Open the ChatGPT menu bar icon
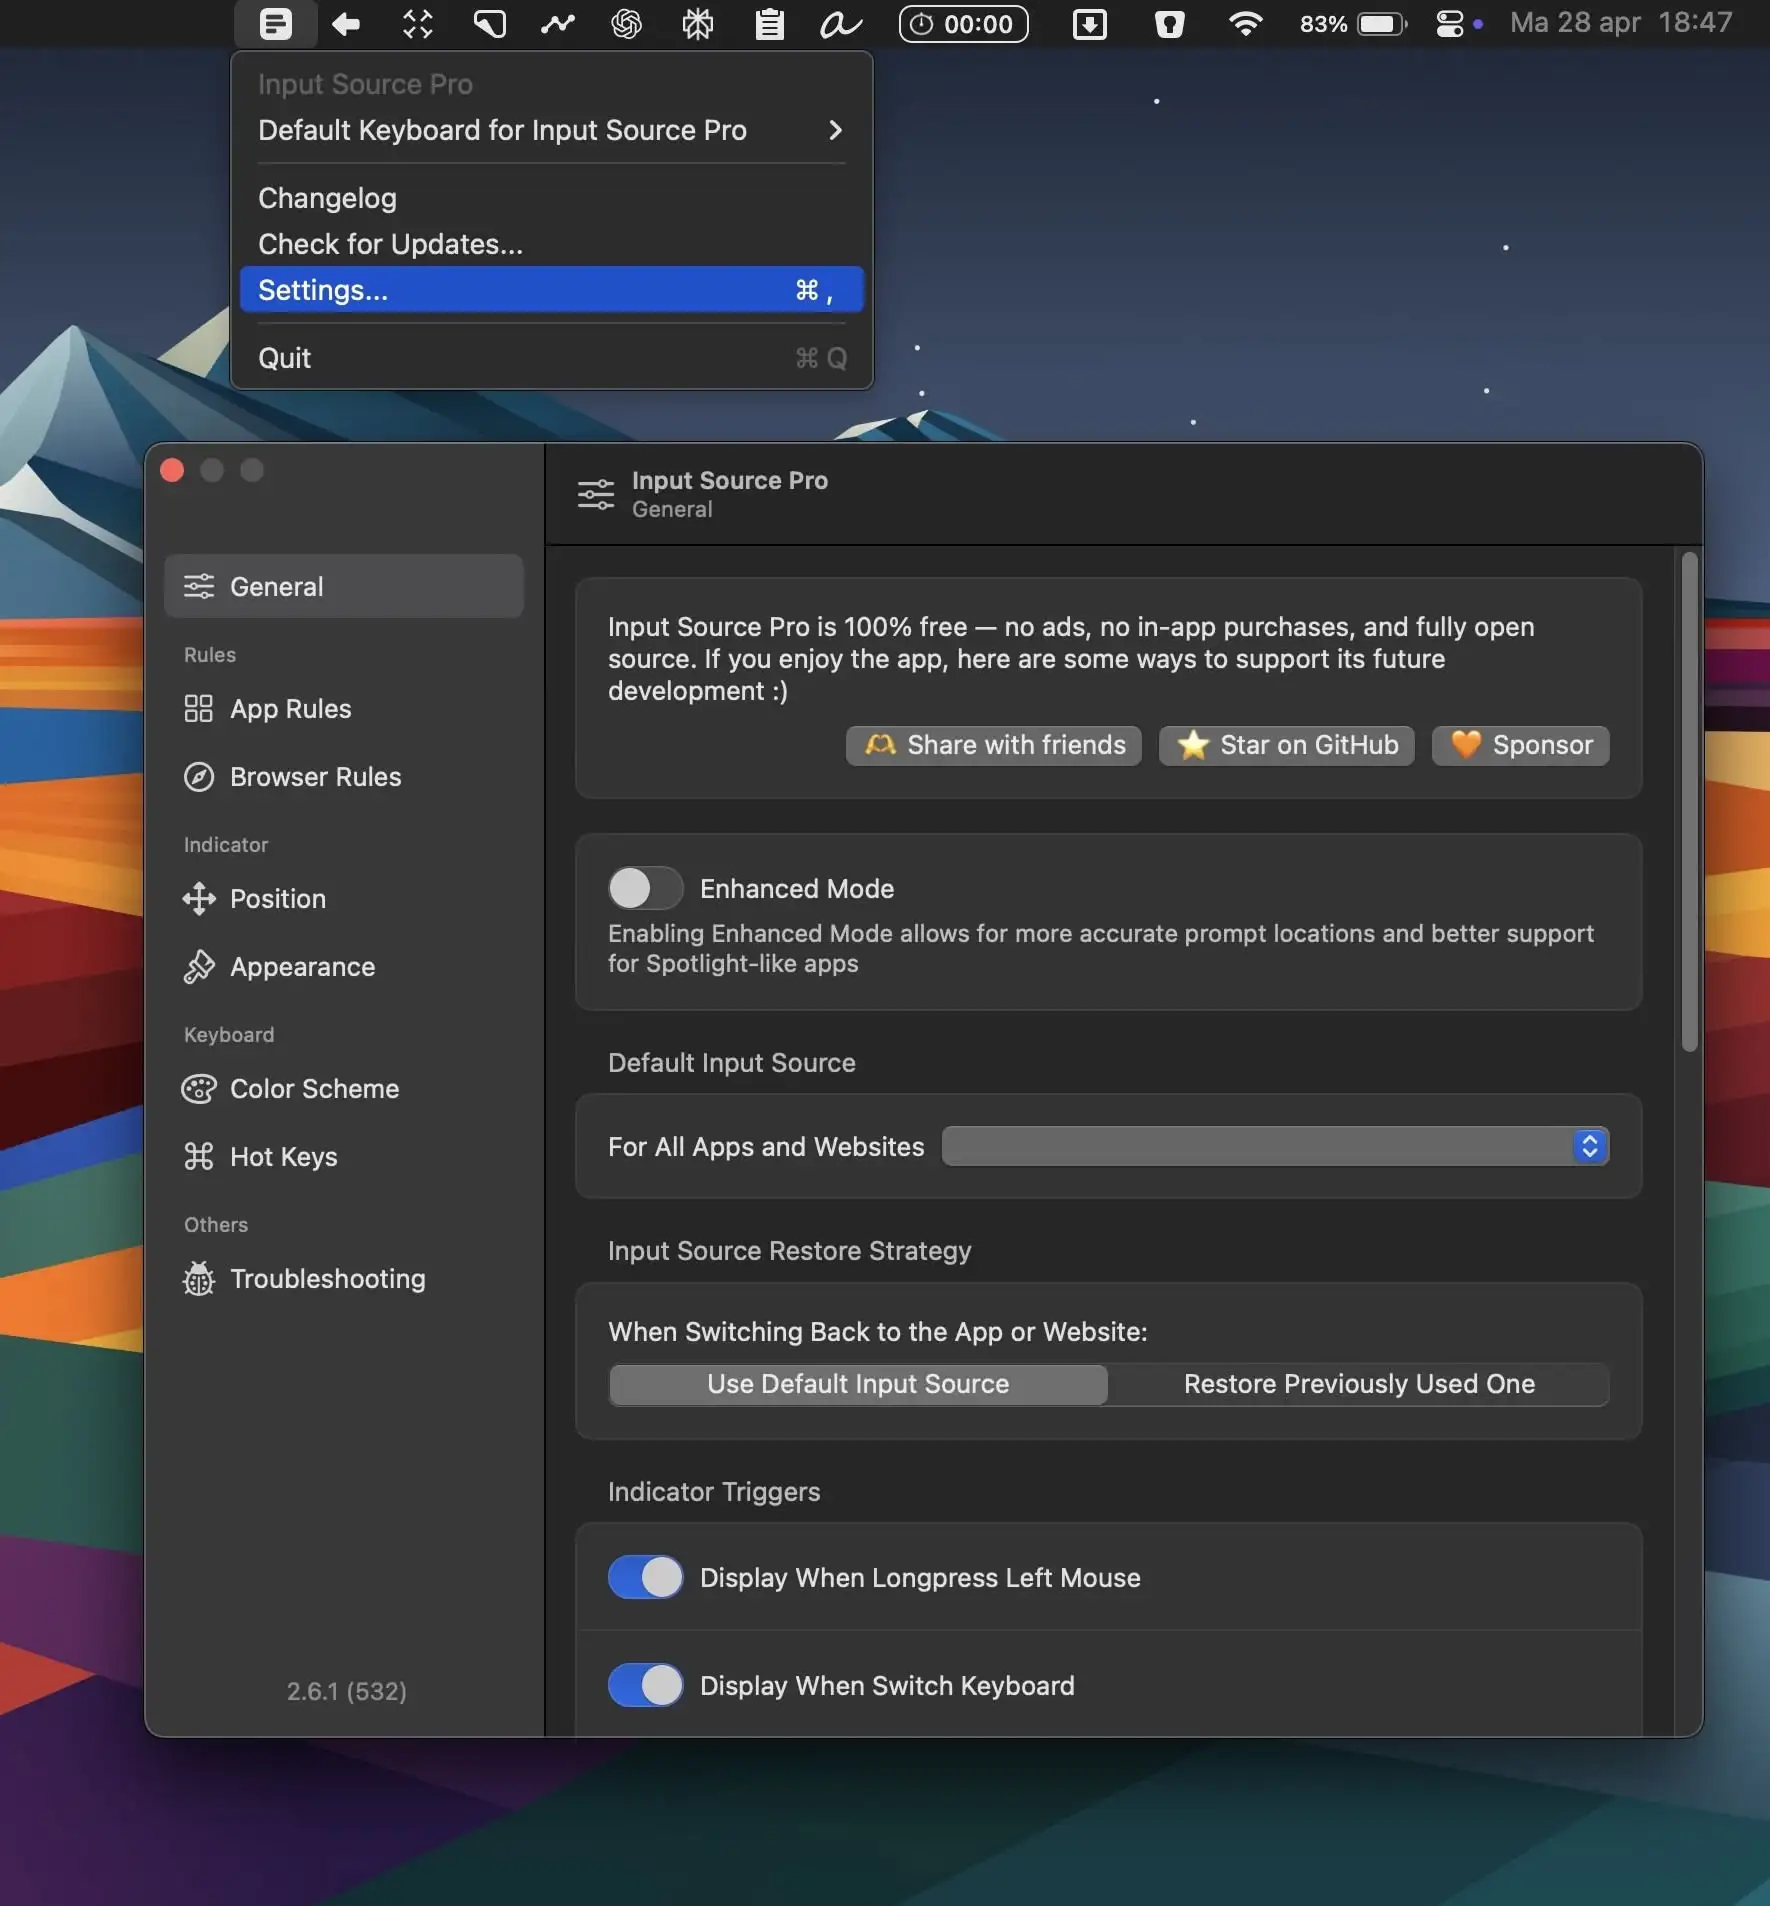1770x1906 pixels. (x=627, y=24)
